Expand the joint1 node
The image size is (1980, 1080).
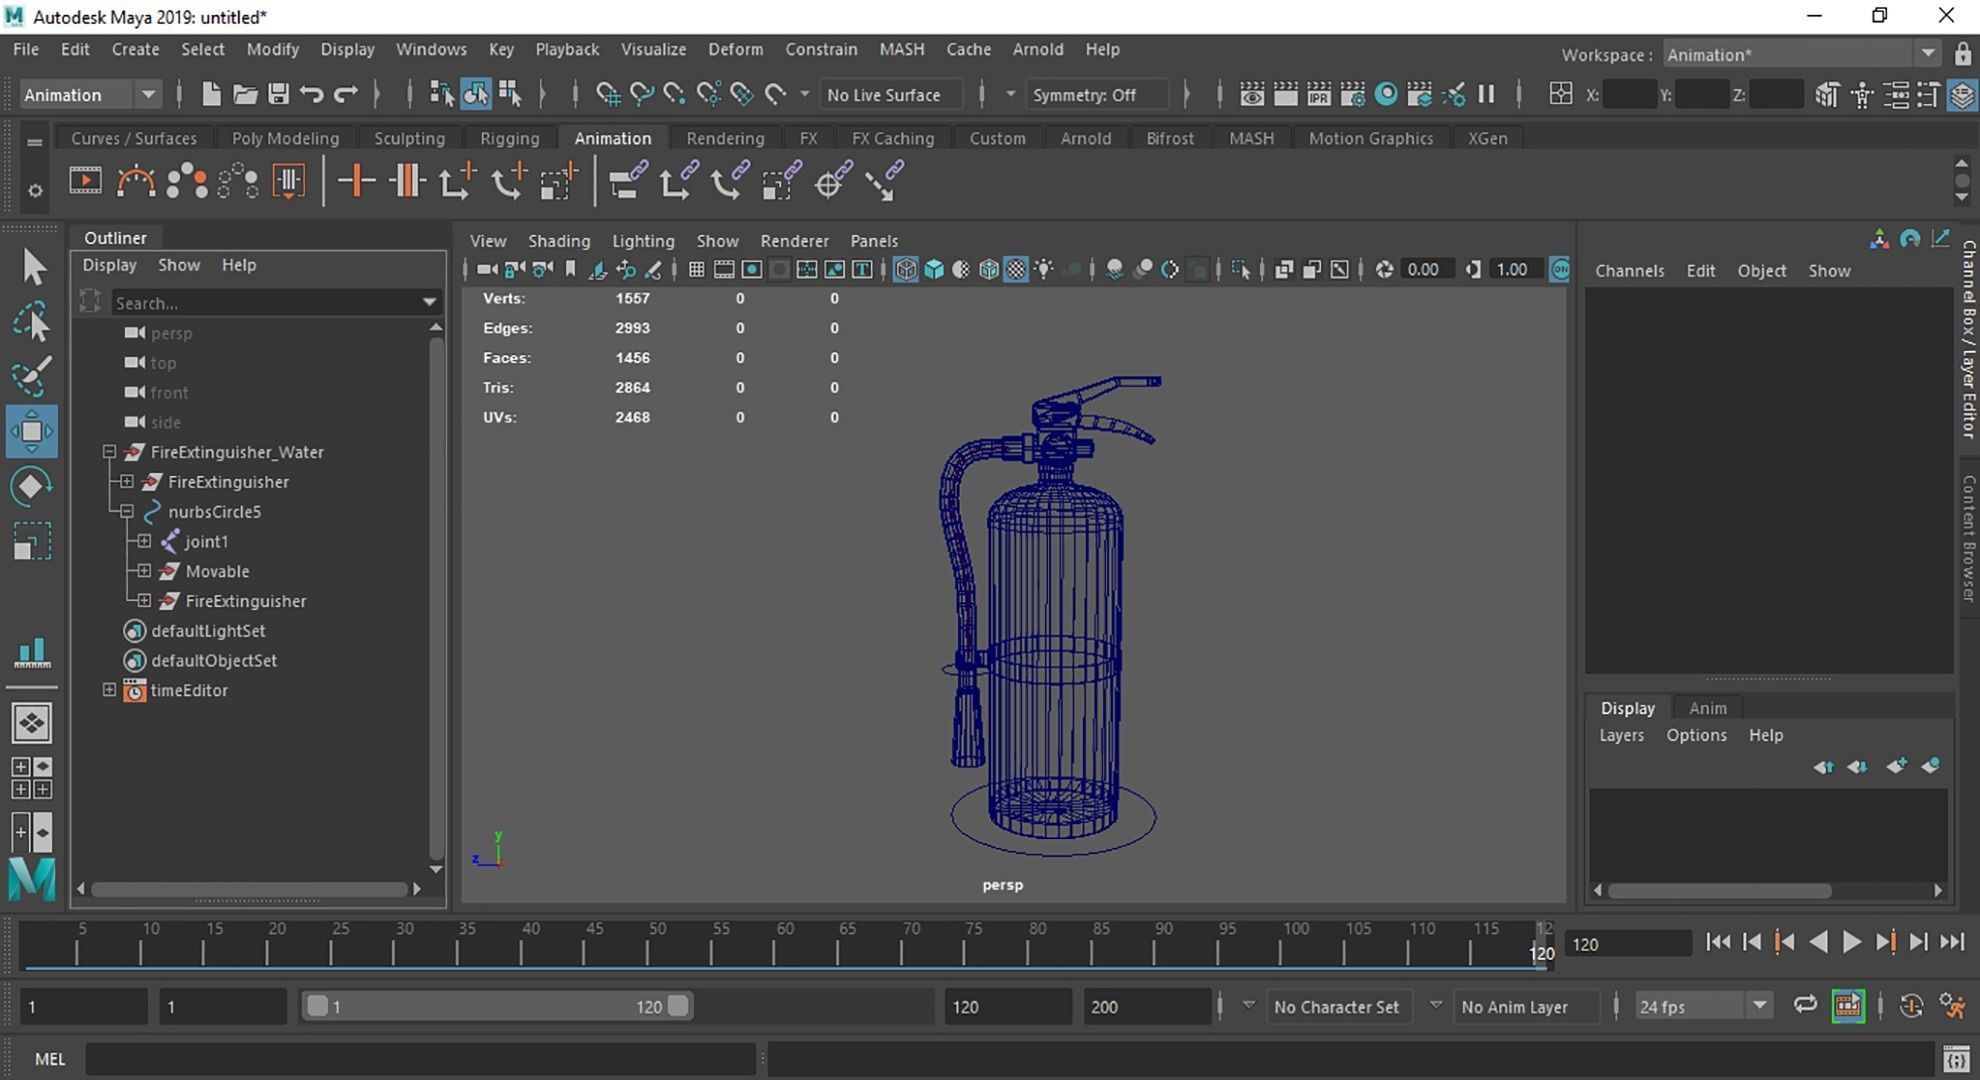[x=144, y=541]
